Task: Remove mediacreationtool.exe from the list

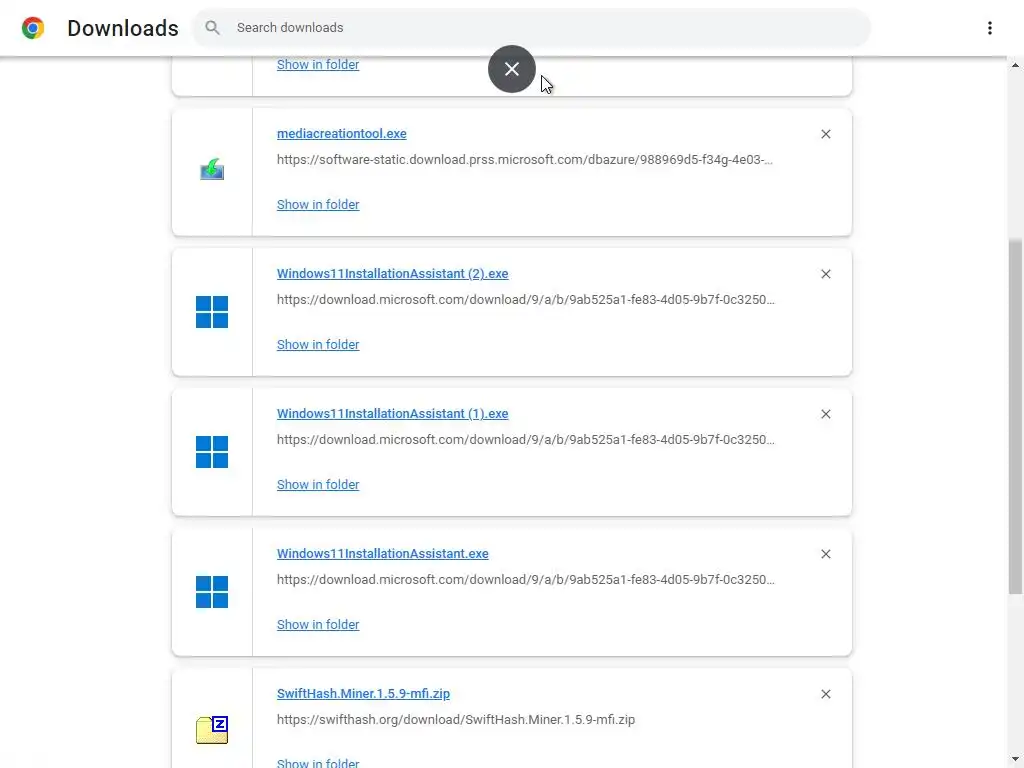Action: (x=826, y=134)
